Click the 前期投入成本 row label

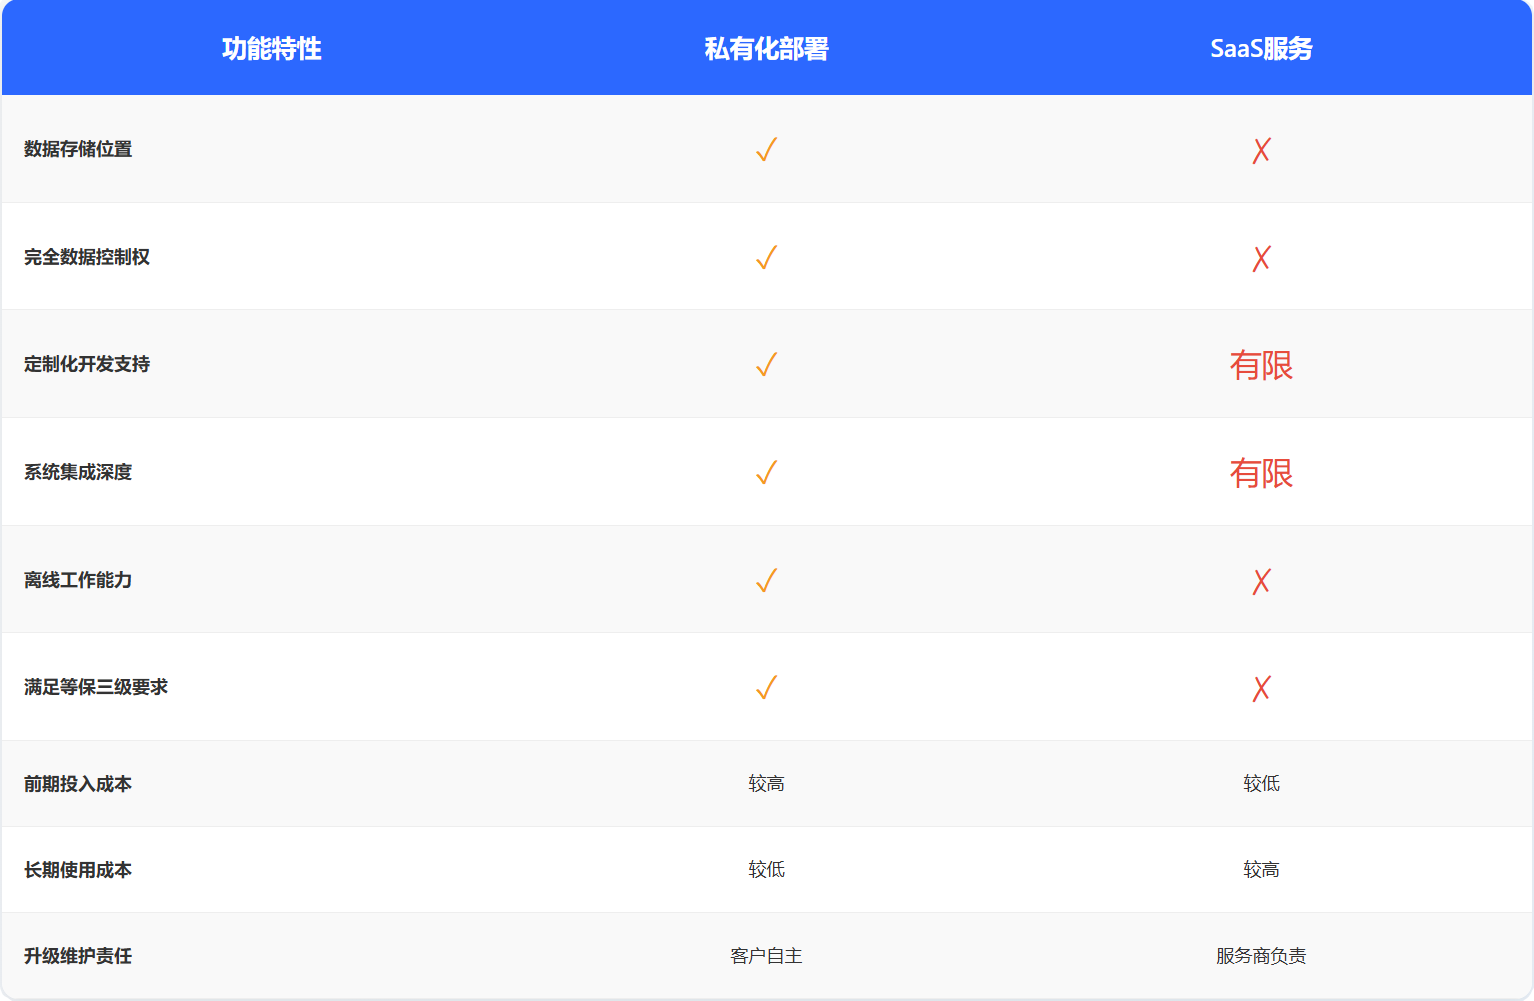point(78,784)
